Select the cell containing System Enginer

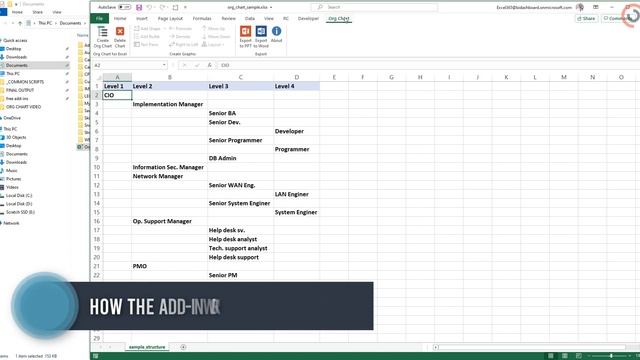tap(297, 212)
